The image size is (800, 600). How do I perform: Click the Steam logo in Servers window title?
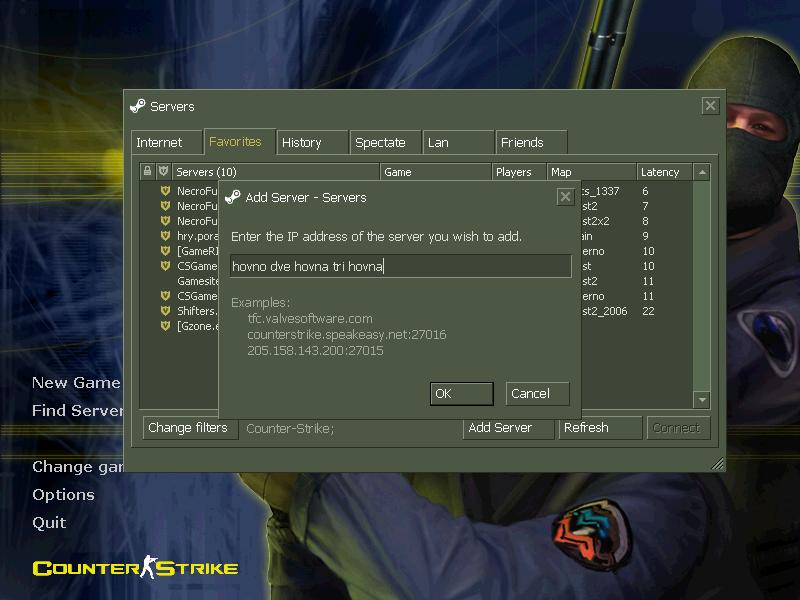138,106
